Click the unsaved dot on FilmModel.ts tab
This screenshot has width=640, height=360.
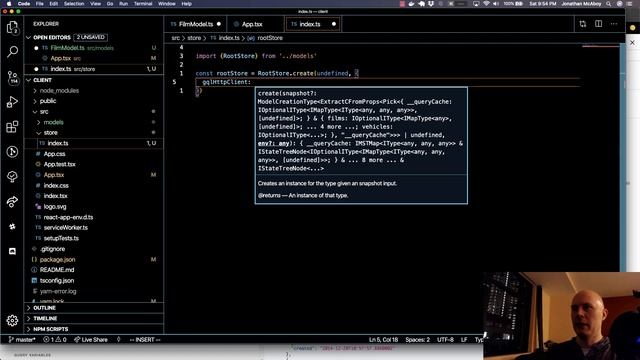[x=219, y=24]
